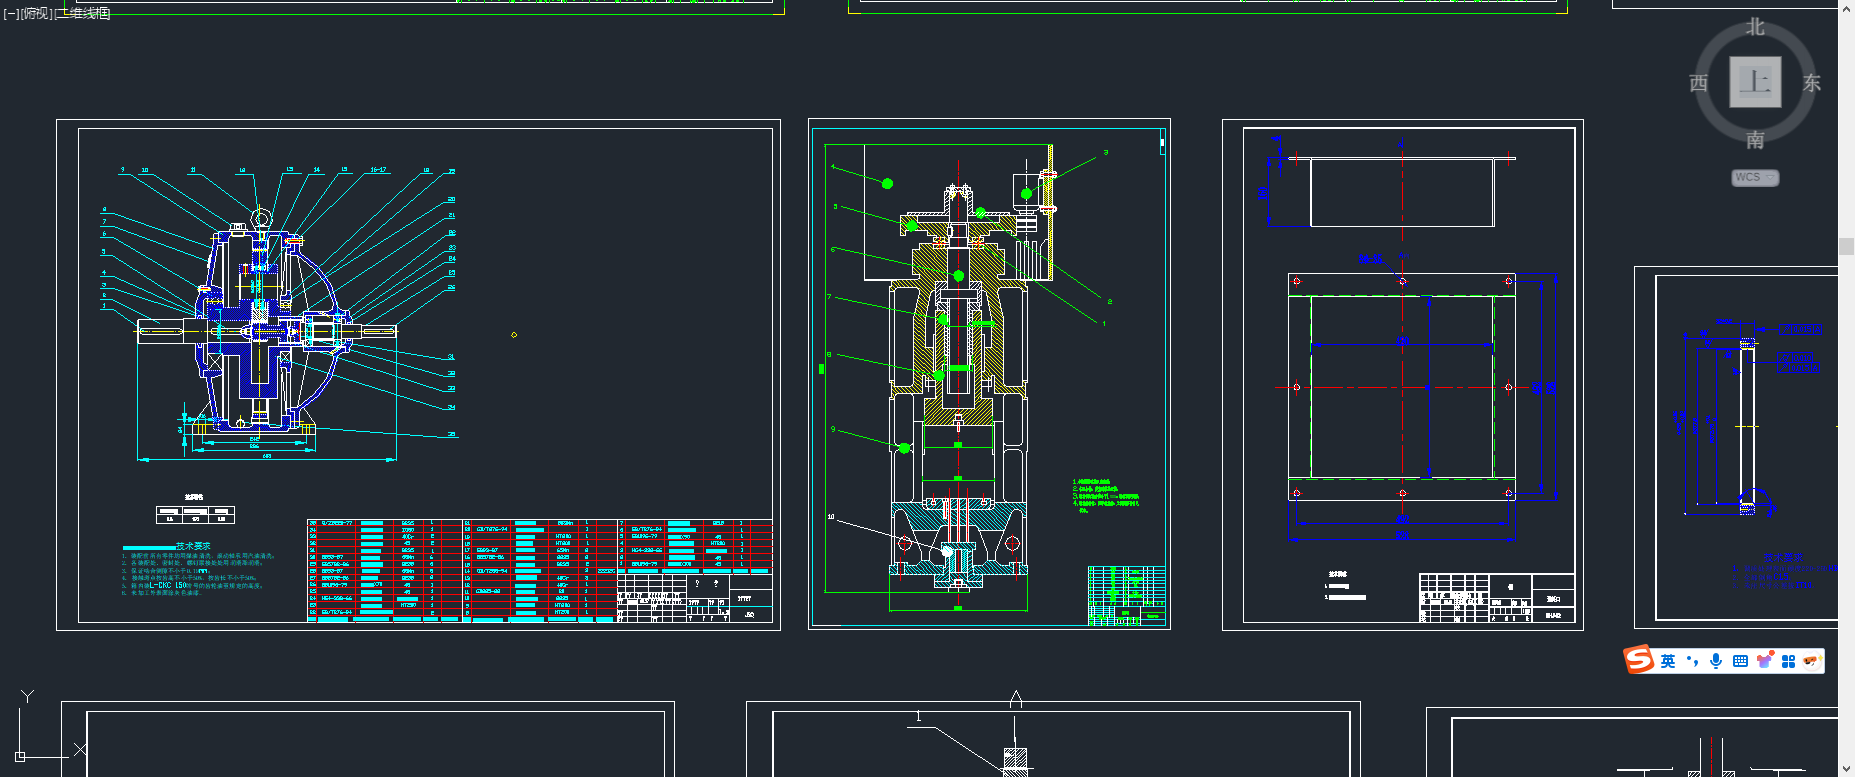Open the IME soft keyboard icon
1855x777 pixels.
click(1740, 661)
